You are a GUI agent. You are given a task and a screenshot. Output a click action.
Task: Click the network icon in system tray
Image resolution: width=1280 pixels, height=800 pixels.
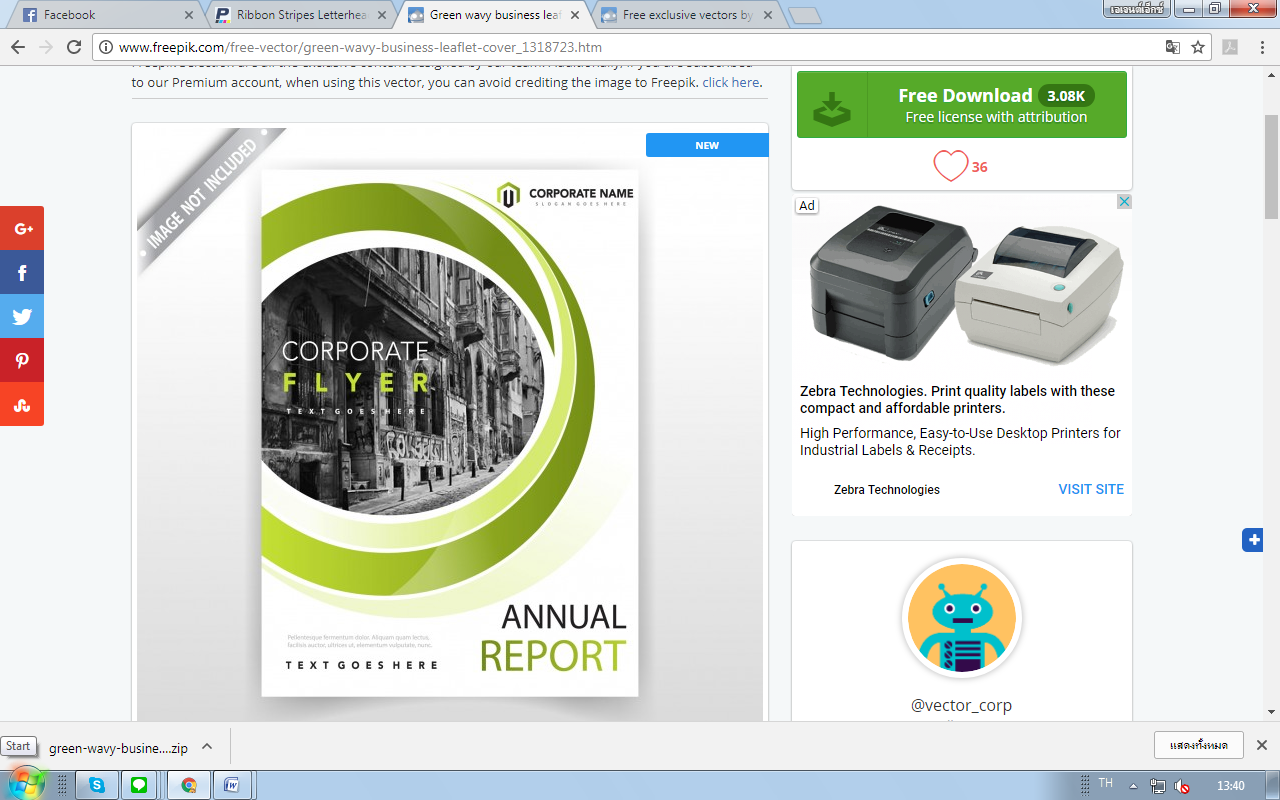tap(1158, 786)
